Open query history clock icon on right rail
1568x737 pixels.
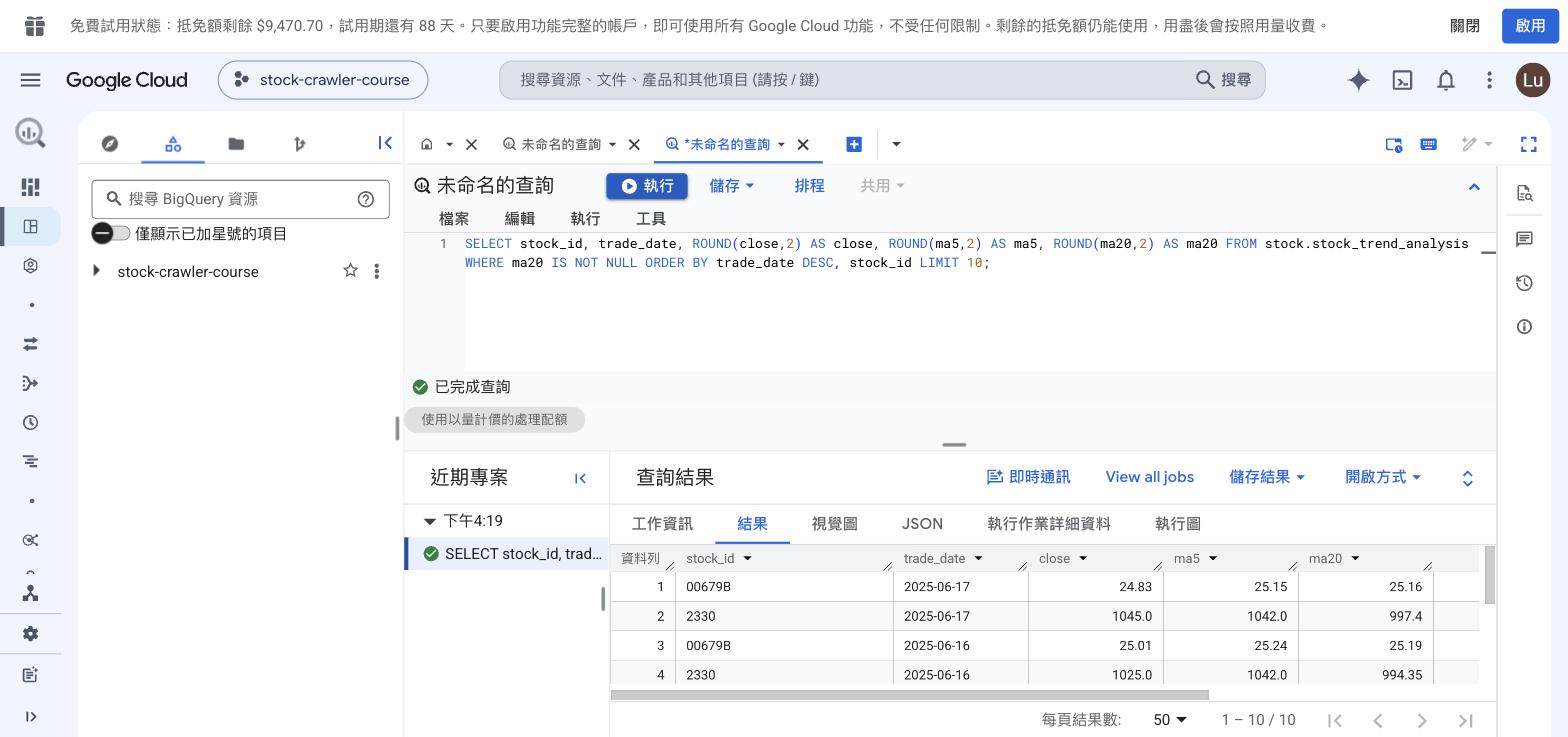[x=1524, y=283]
